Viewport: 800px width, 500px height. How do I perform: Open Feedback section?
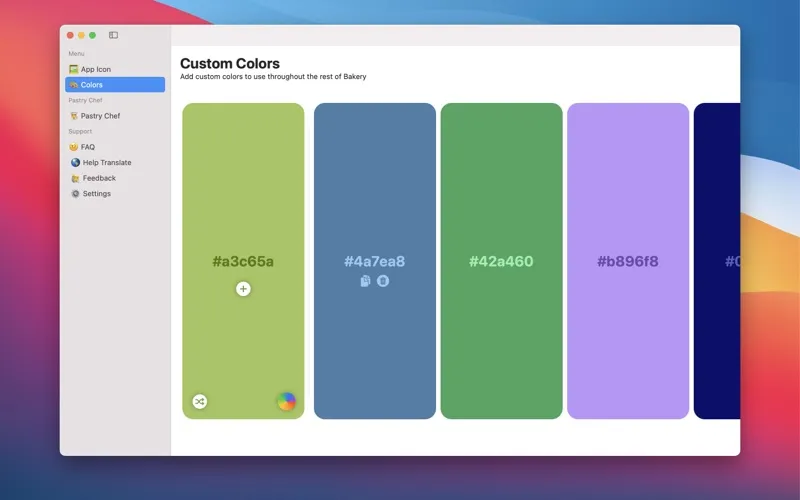pos(115,178)
